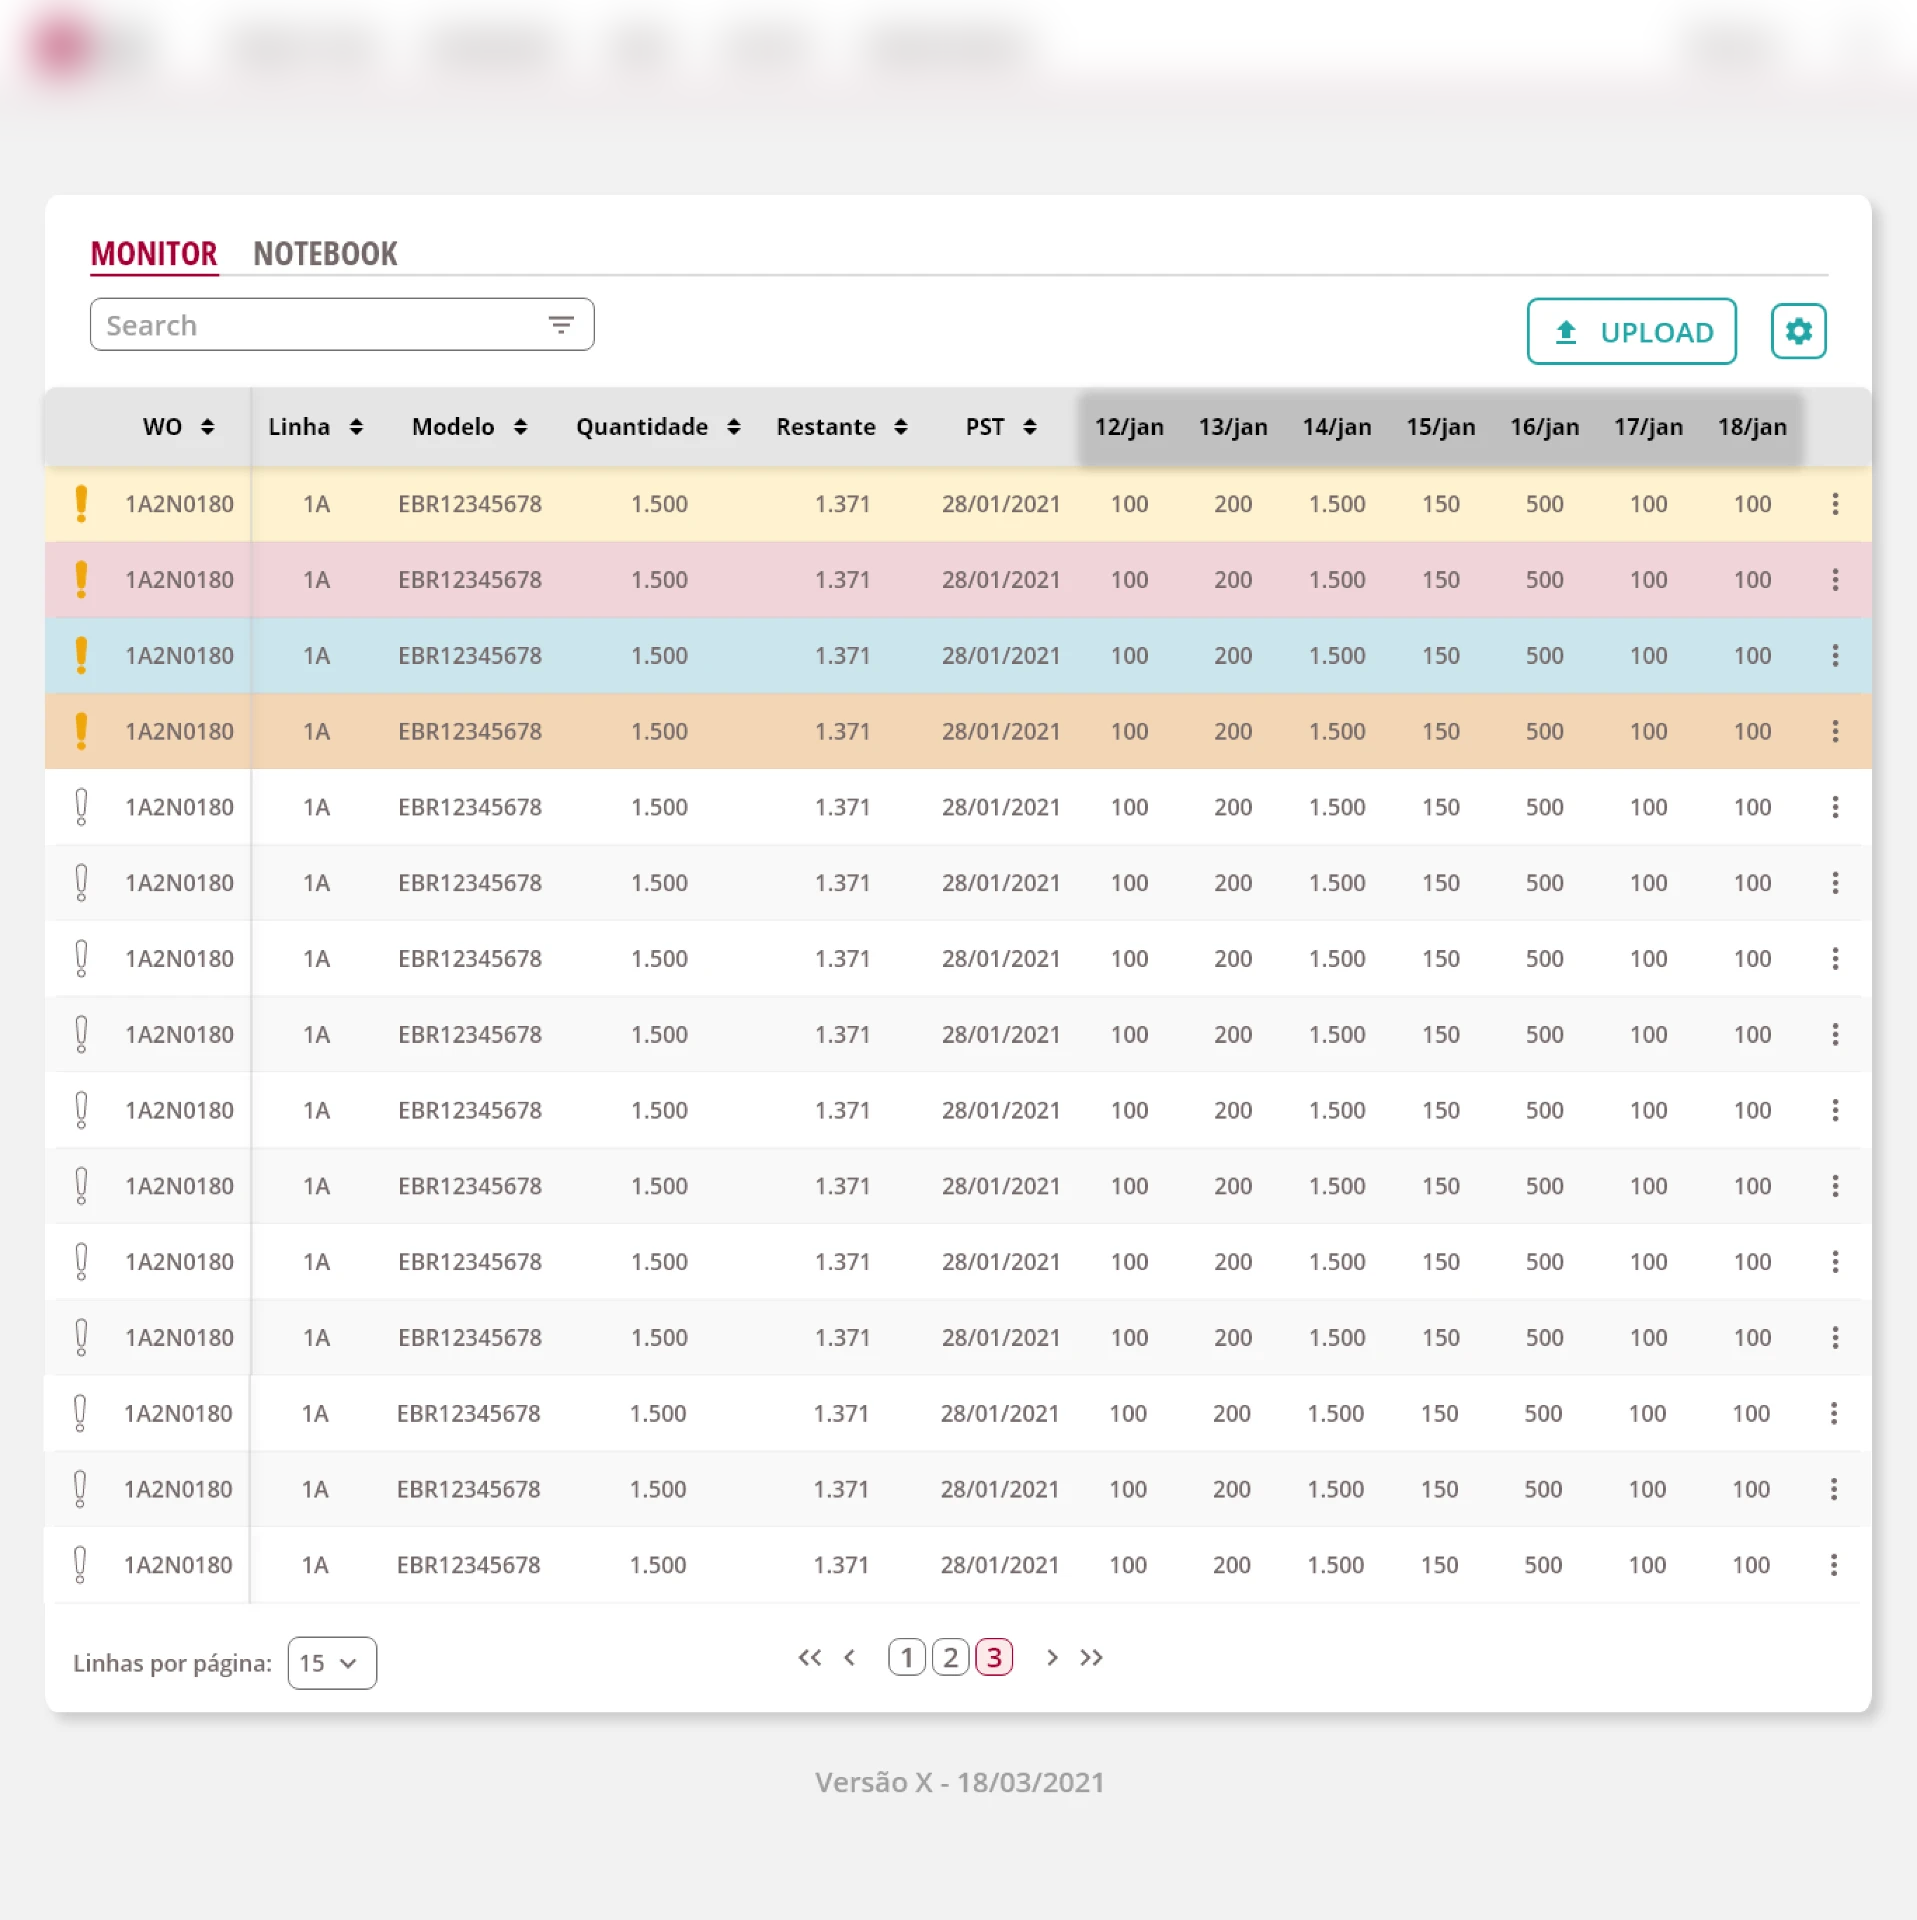The width and height of the screenshot is (1917, 1920).
Task: Sort by the Restante column arrows
Action: pyautogui.click(x=901, y=427)
